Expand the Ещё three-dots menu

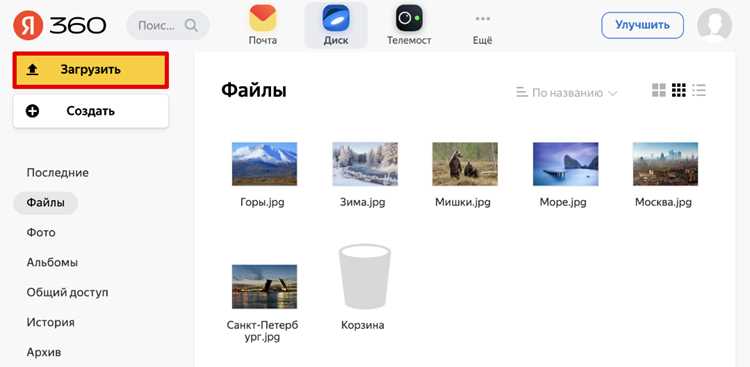tap(482, 19)
